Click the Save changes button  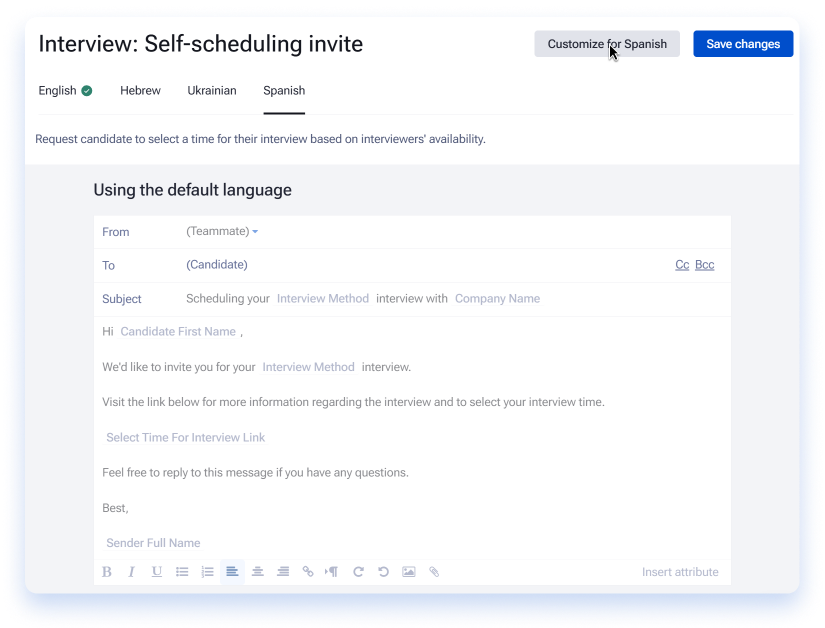[743, 44]
